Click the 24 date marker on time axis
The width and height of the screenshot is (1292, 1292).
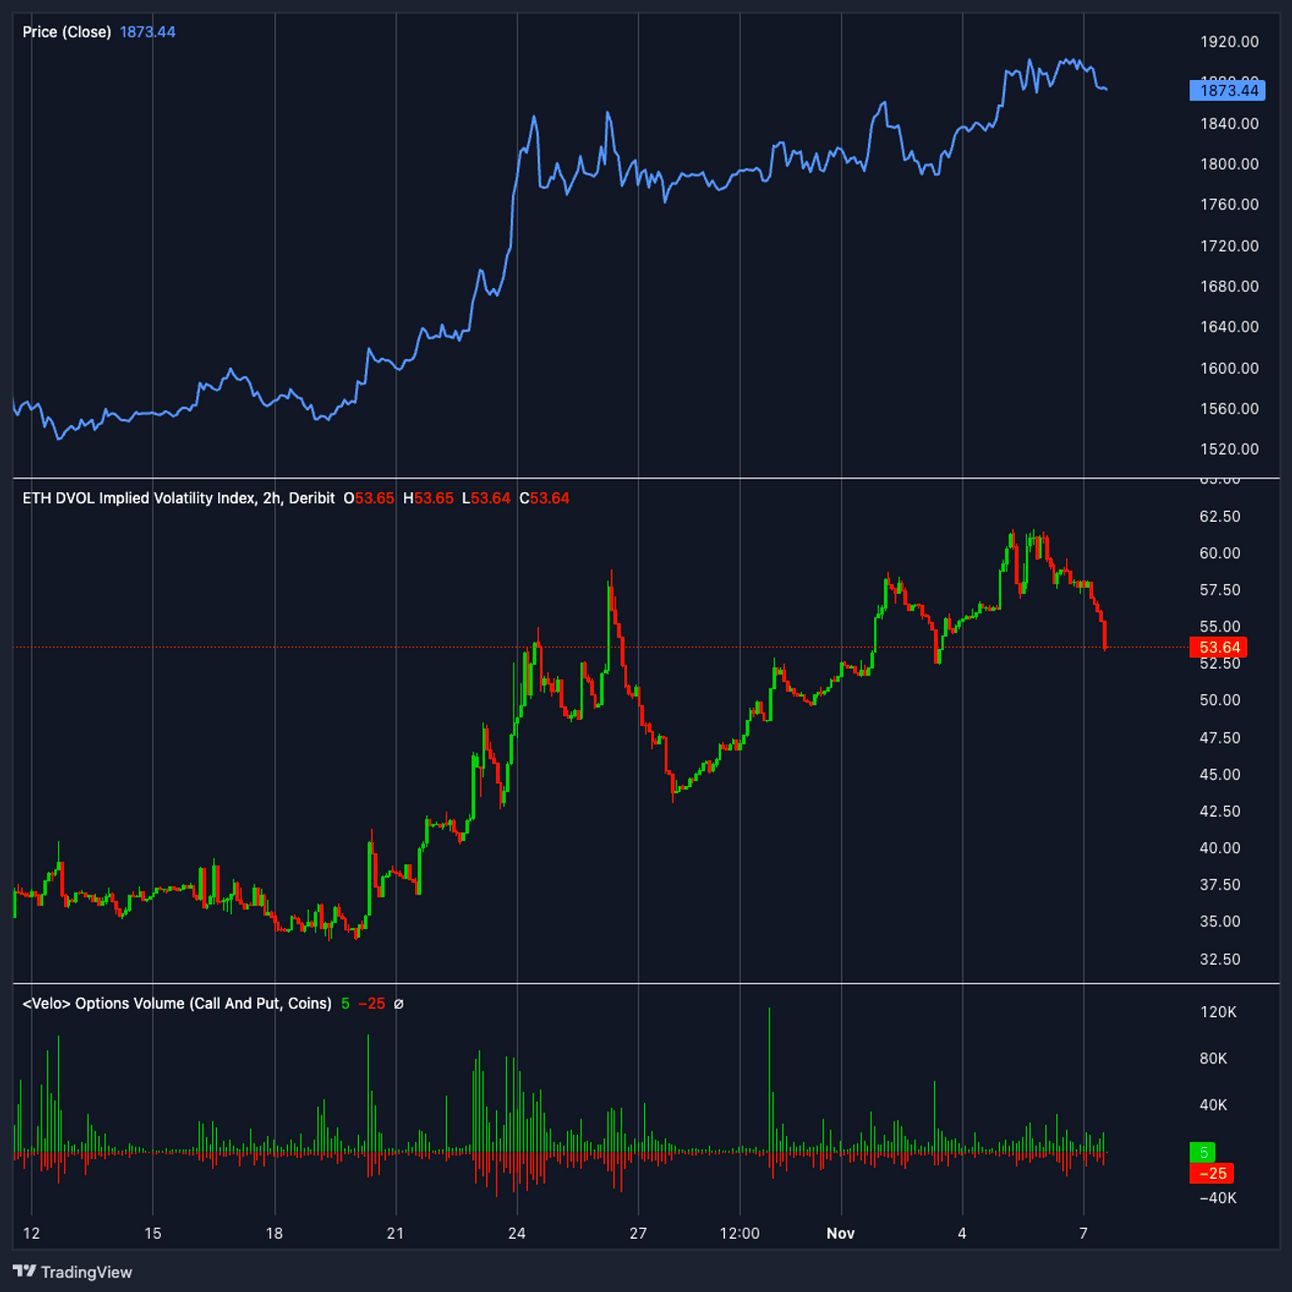click(517, 1233)
